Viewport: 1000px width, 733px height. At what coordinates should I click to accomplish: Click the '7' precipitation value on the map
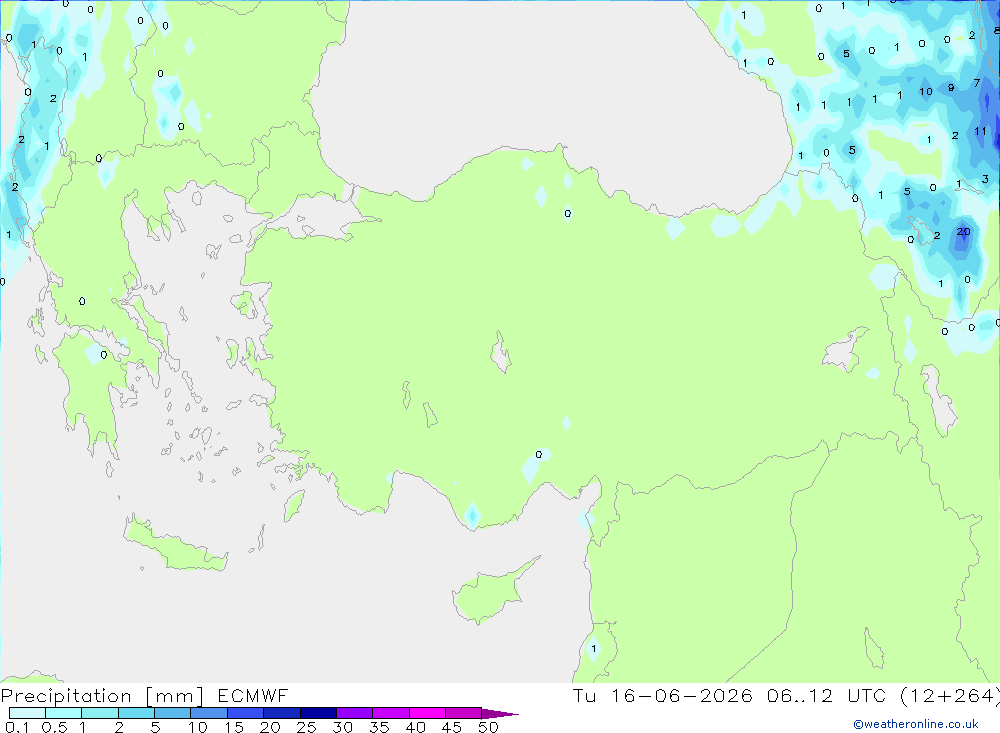(x=976, y=83)
